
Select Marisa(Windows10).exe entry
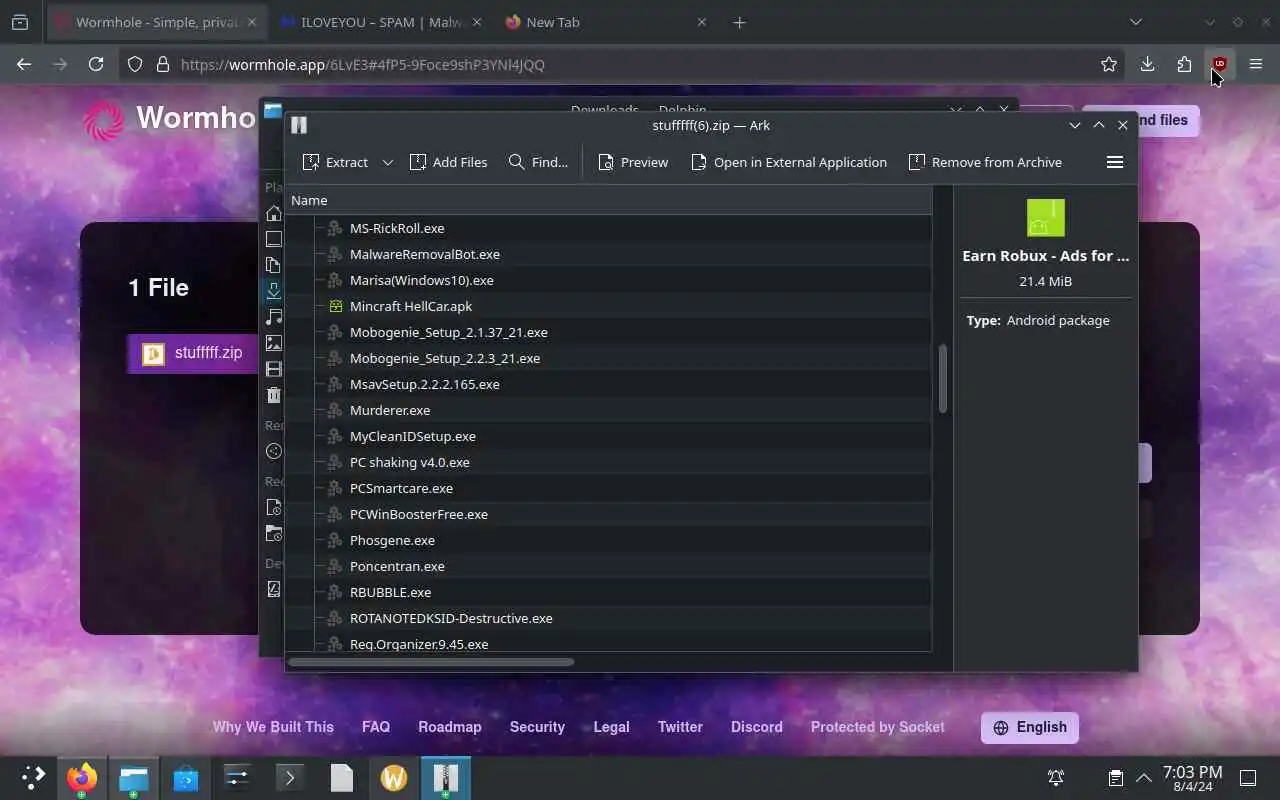click(x=421, y=280)
